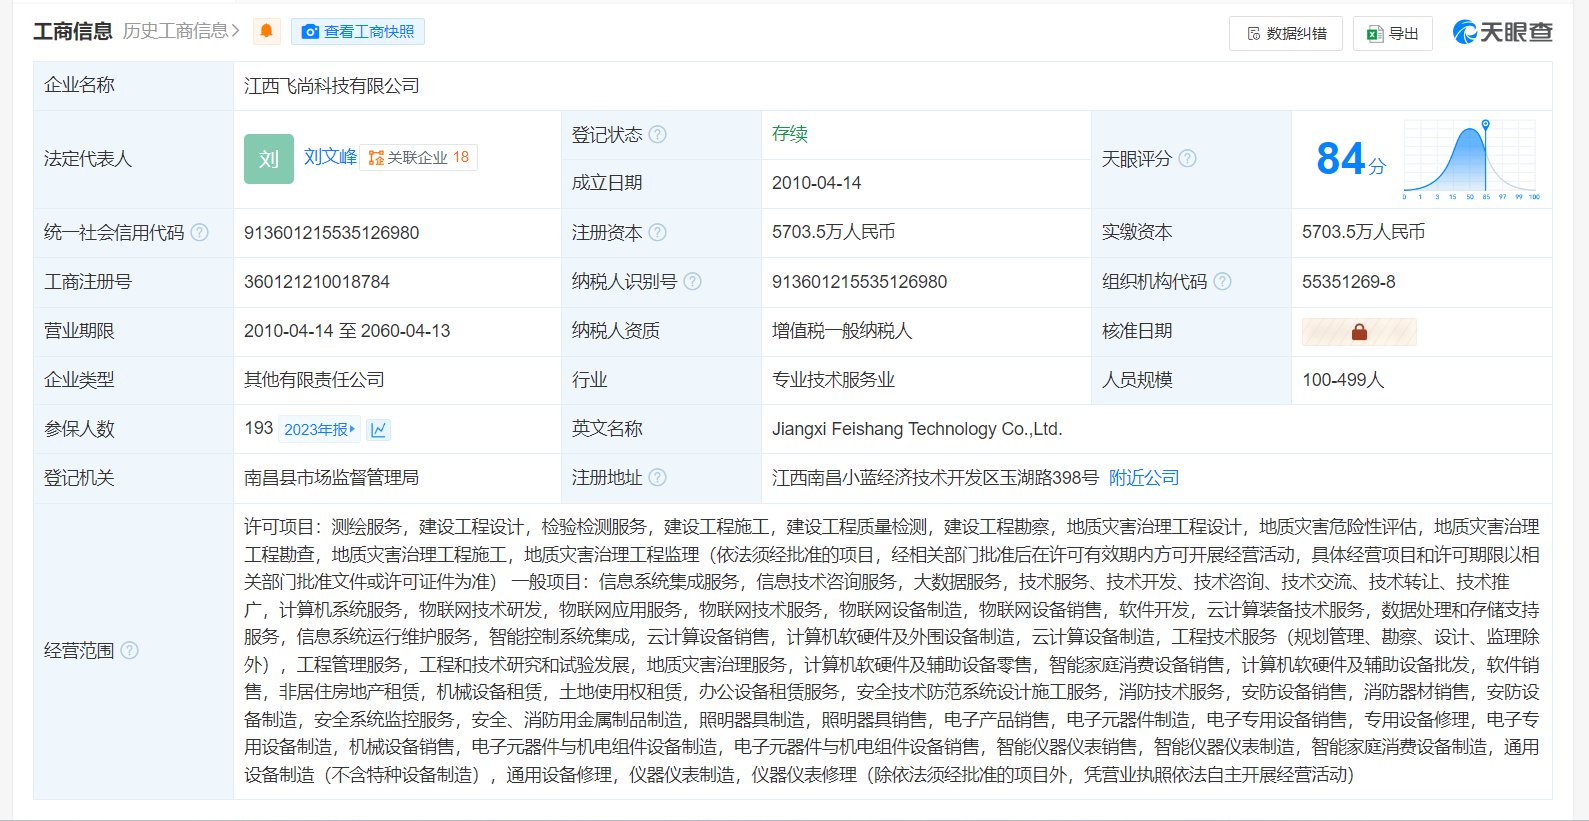Click the 存续 status value
This screenshot has width=1589, height=821.
click(x=790, y=134)
